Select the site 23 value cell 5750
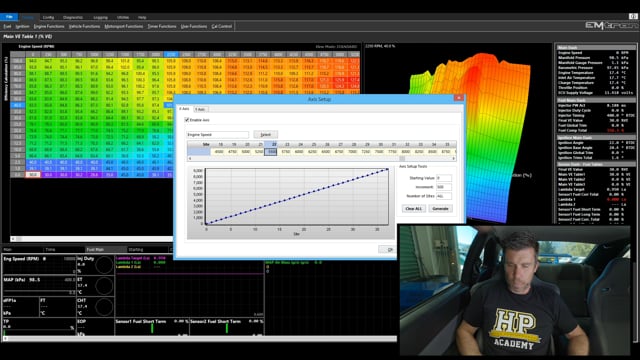Image resolution: width=640 pixels, height=360 pixels. click(286, 151)
